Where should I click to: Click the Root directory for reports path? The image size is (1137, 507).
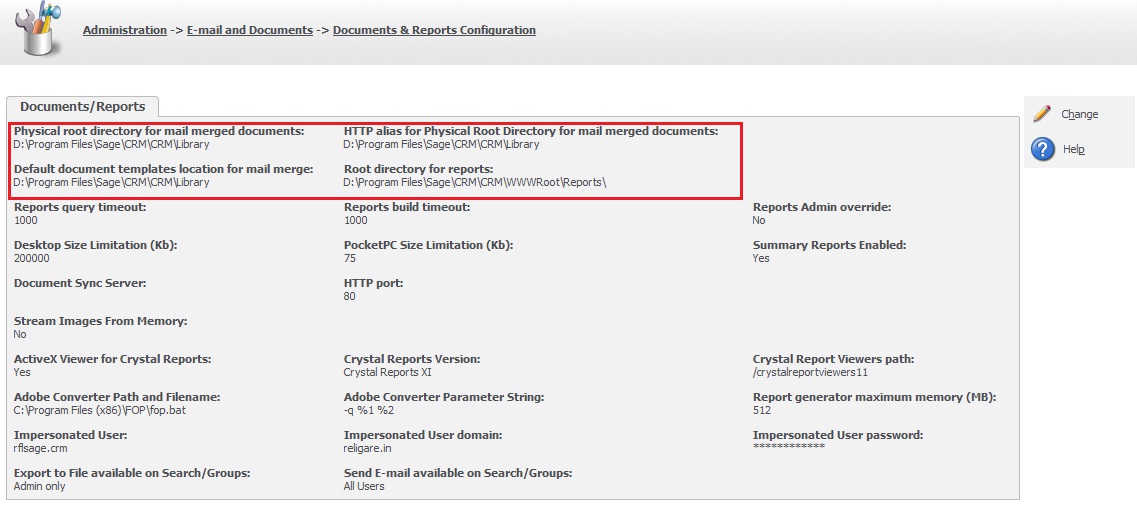click(x=475, y=182)
